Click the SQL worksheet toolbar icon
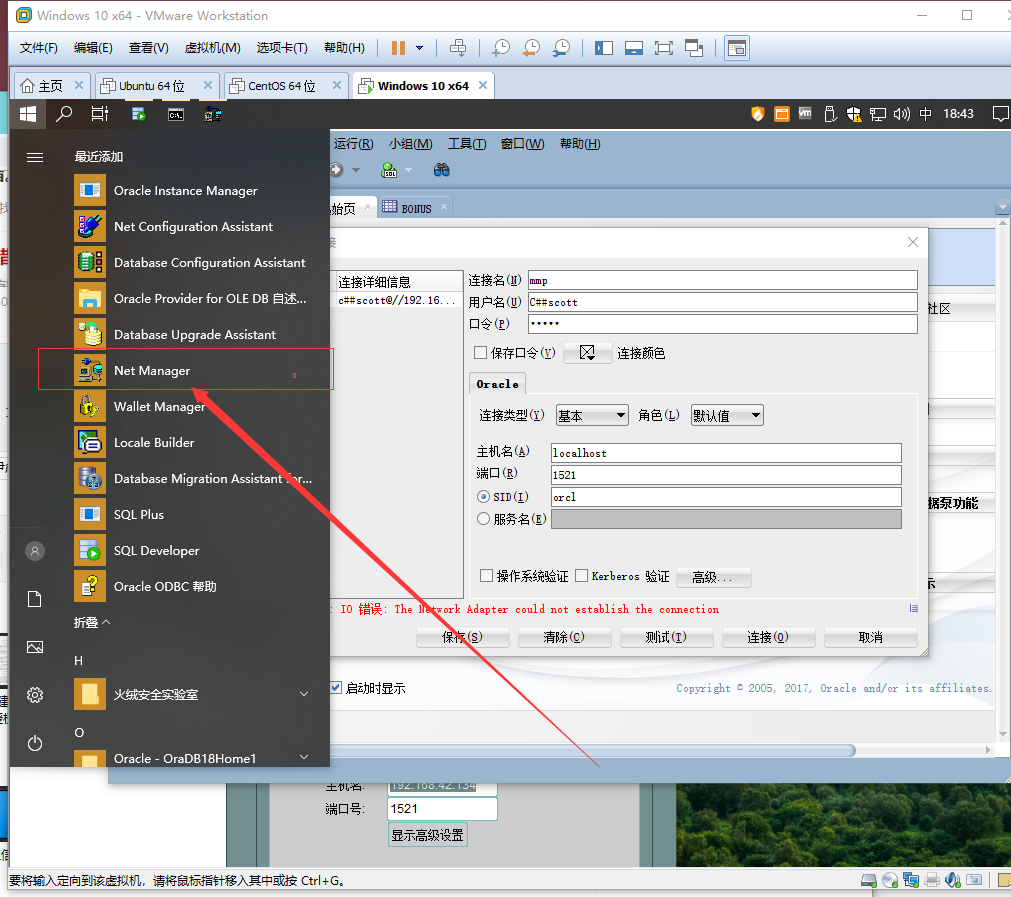1011x897 pixels. [x=389, y=170]
